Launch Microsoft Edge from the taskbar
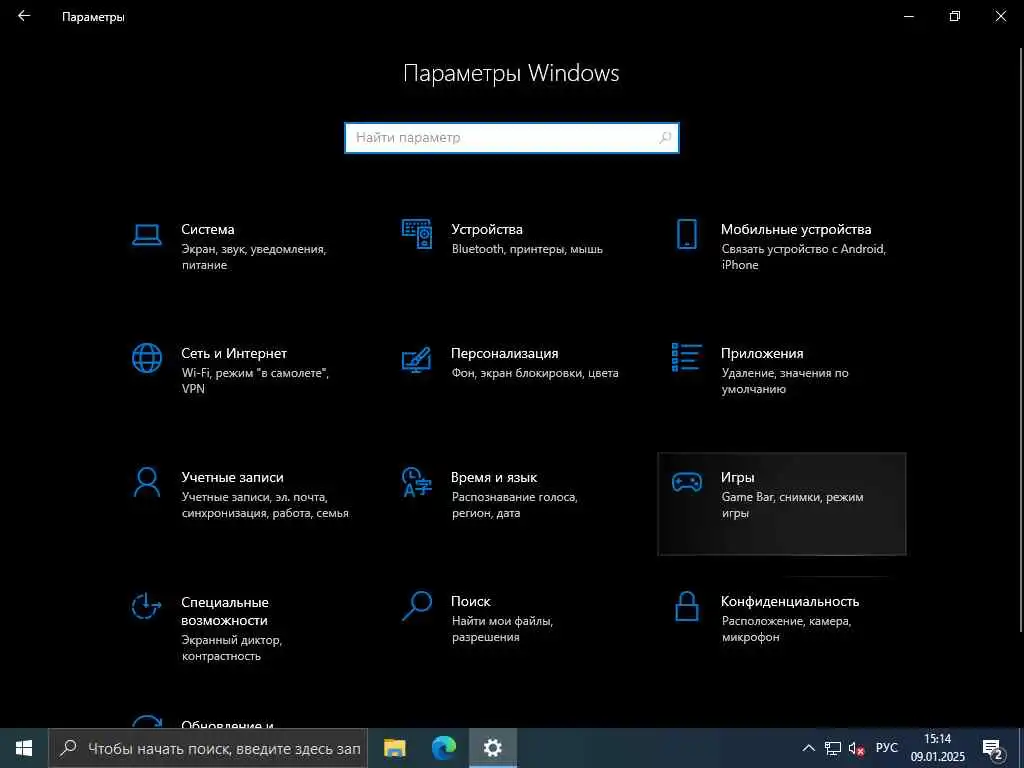Screen dimensions: 1024x768 444,748
